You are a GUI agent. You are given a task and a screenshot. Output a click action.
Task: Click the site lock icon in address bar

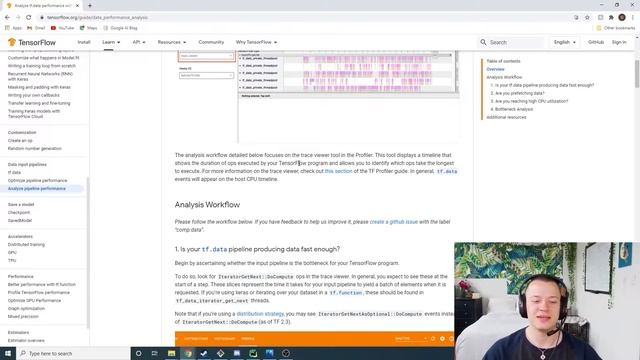point(42,18)
